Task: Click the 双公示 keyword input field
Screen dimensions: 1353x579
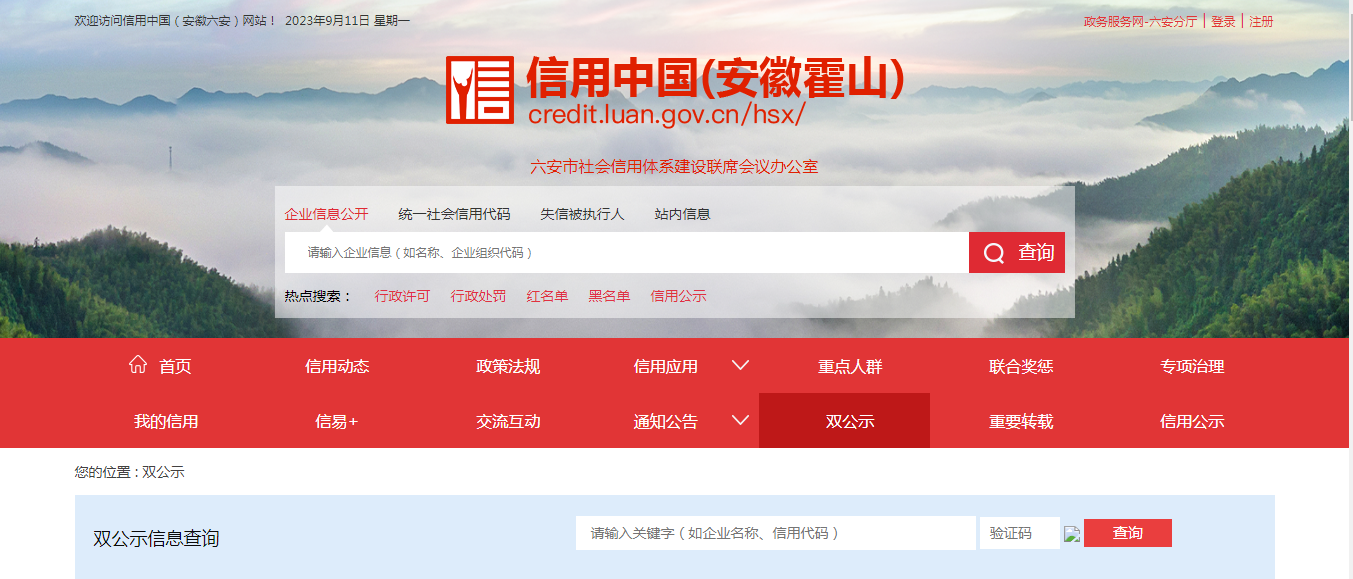Action: (775, 533)
